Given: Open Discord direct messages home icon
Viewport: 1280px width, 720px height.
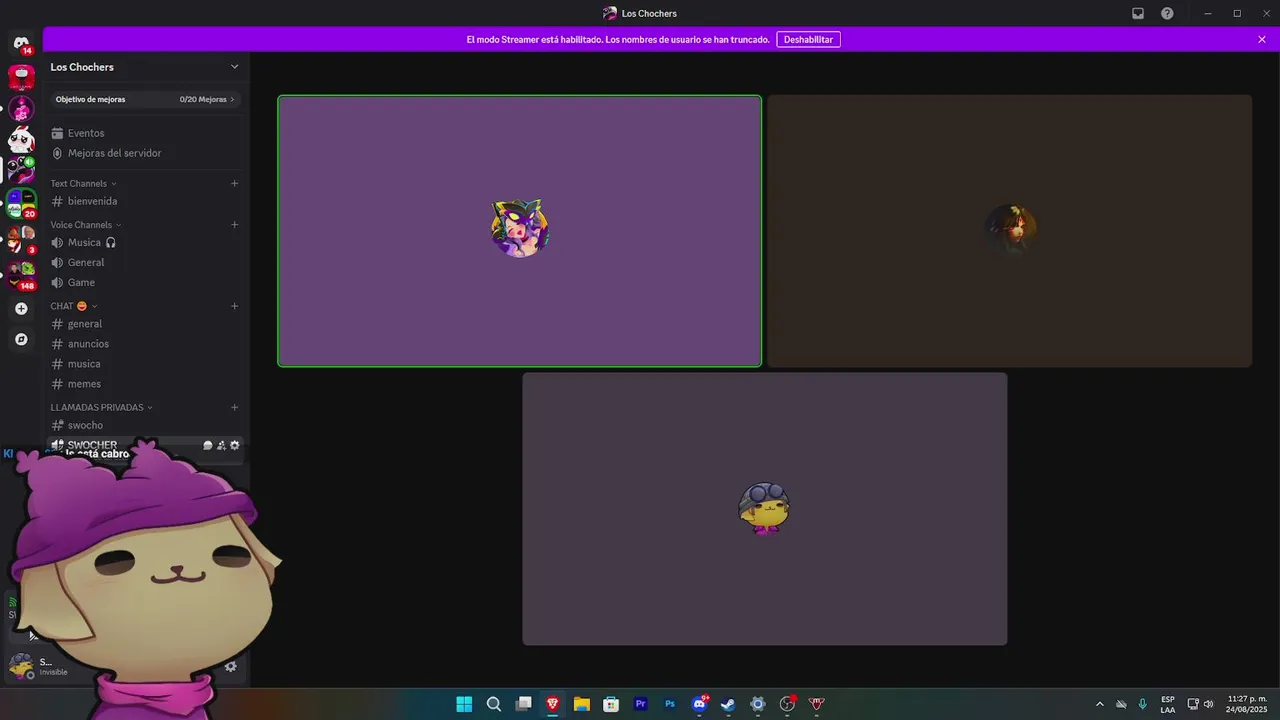Looking at the screenshot, I should (x=21, y=44).
